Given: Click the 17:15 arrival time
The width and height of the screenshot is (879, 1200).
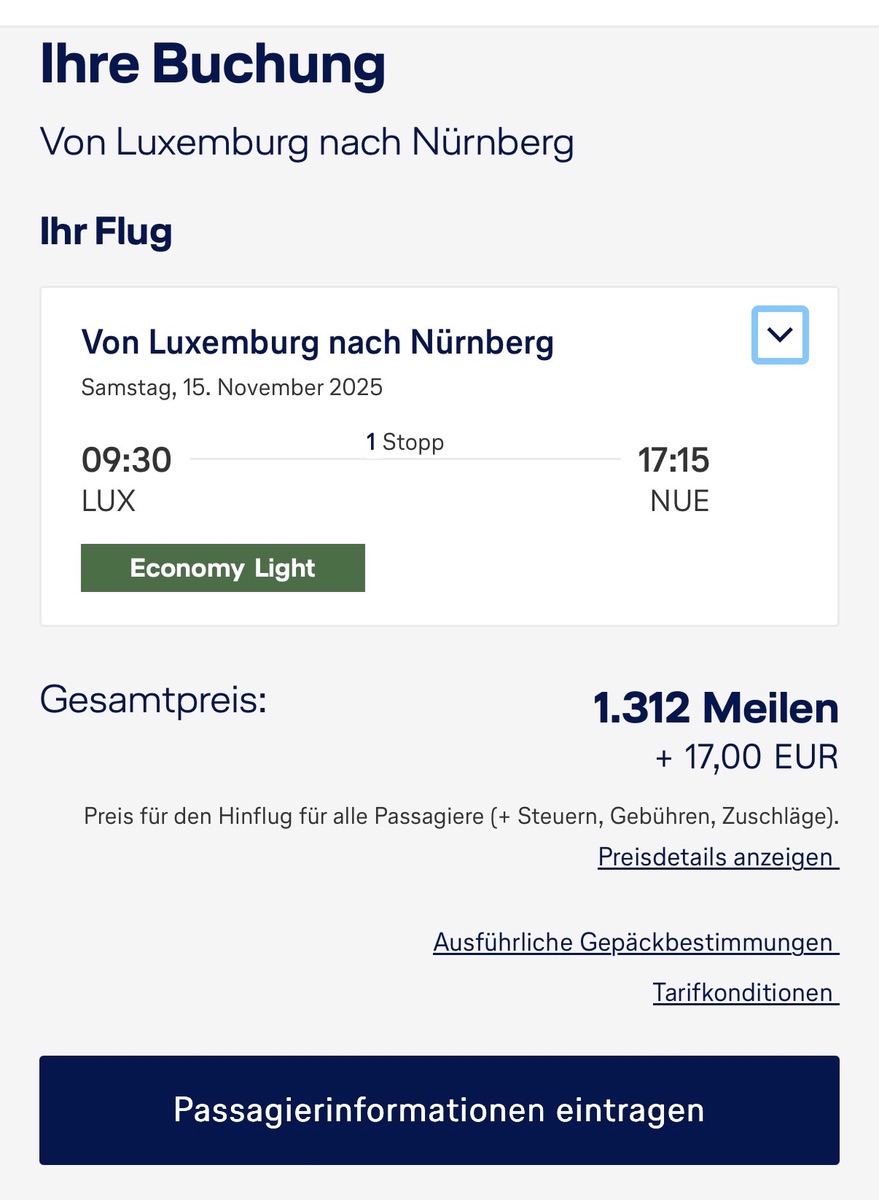Looking at the screenshot, I should [673, 461].
